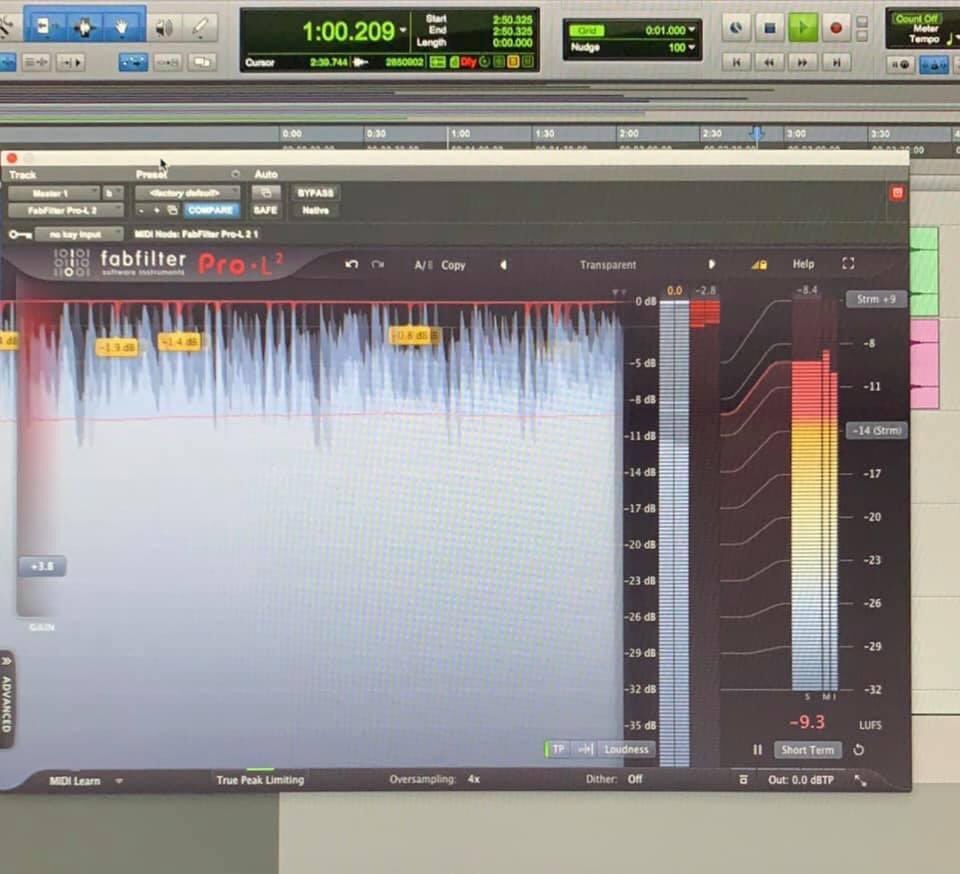Toggle Pro-L 2 full screen mode
Viewport: 960px width, 874px height.
pos(848,264)
